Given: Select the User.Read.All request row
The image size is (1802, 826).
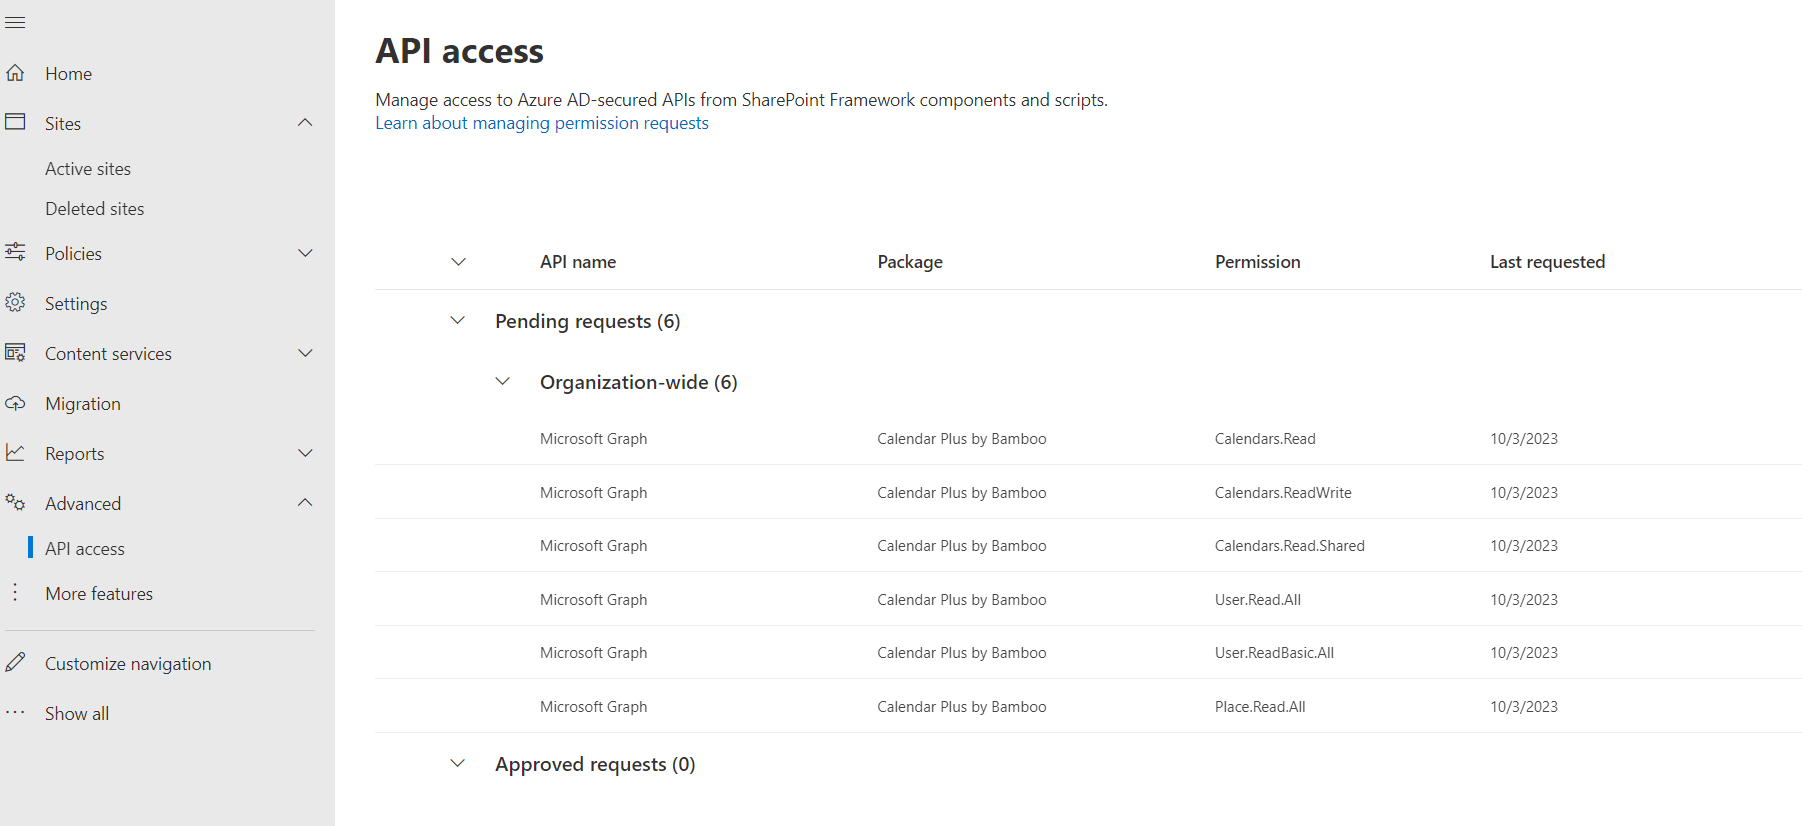Looking at the screenshot, I should (x=1088, y=599).
